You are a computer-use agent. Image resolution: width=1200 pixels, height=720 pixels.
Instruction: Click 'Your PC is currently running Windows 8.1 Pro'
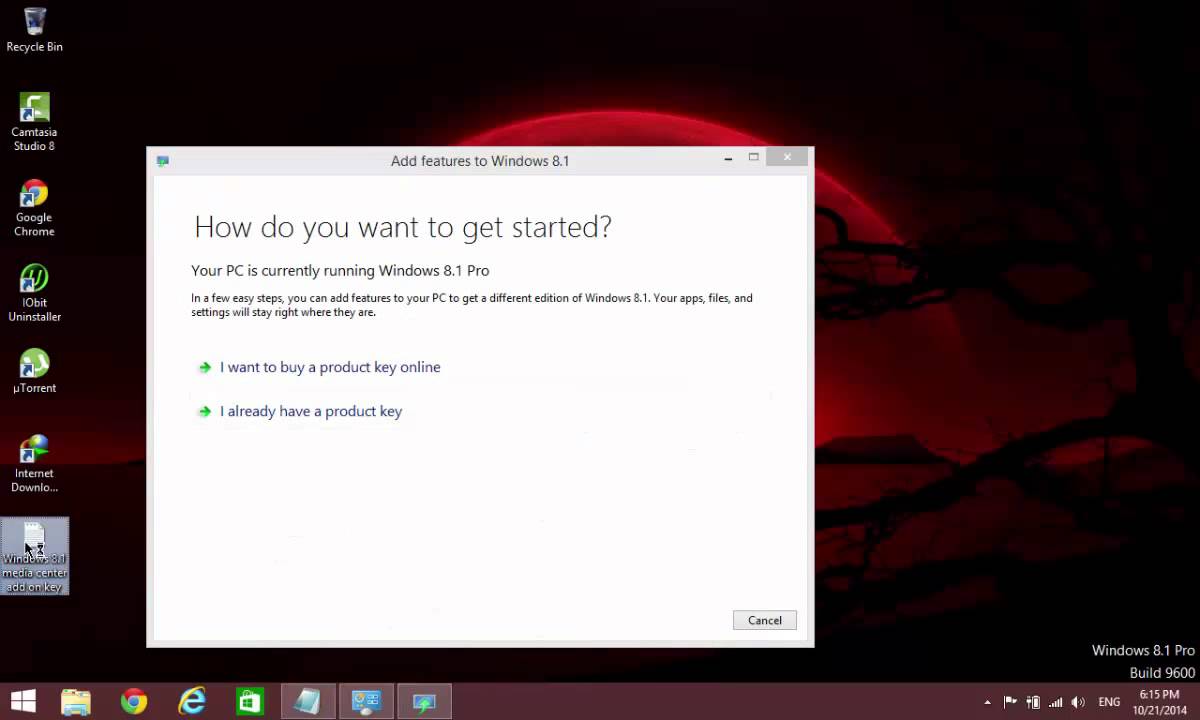tap(340, 270)
